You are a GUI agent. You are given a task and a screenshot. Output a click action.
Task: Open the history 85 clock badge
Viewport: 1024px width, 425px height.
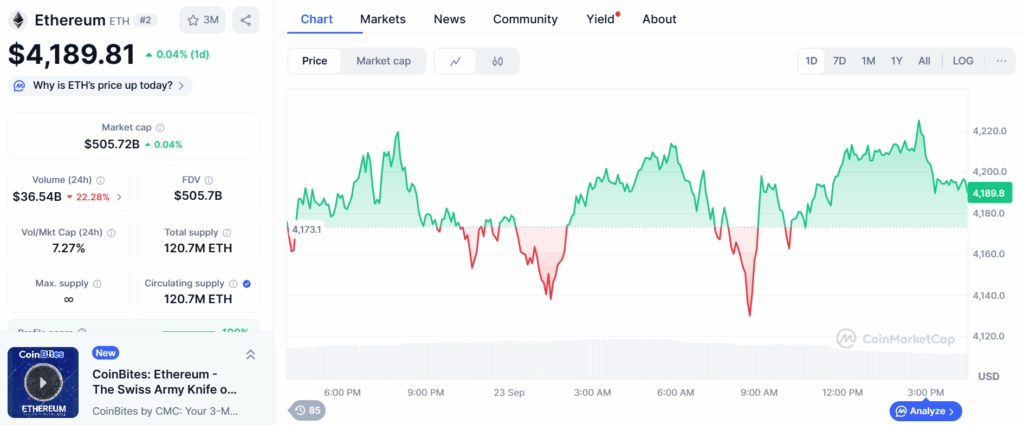[x=308, y=411]
